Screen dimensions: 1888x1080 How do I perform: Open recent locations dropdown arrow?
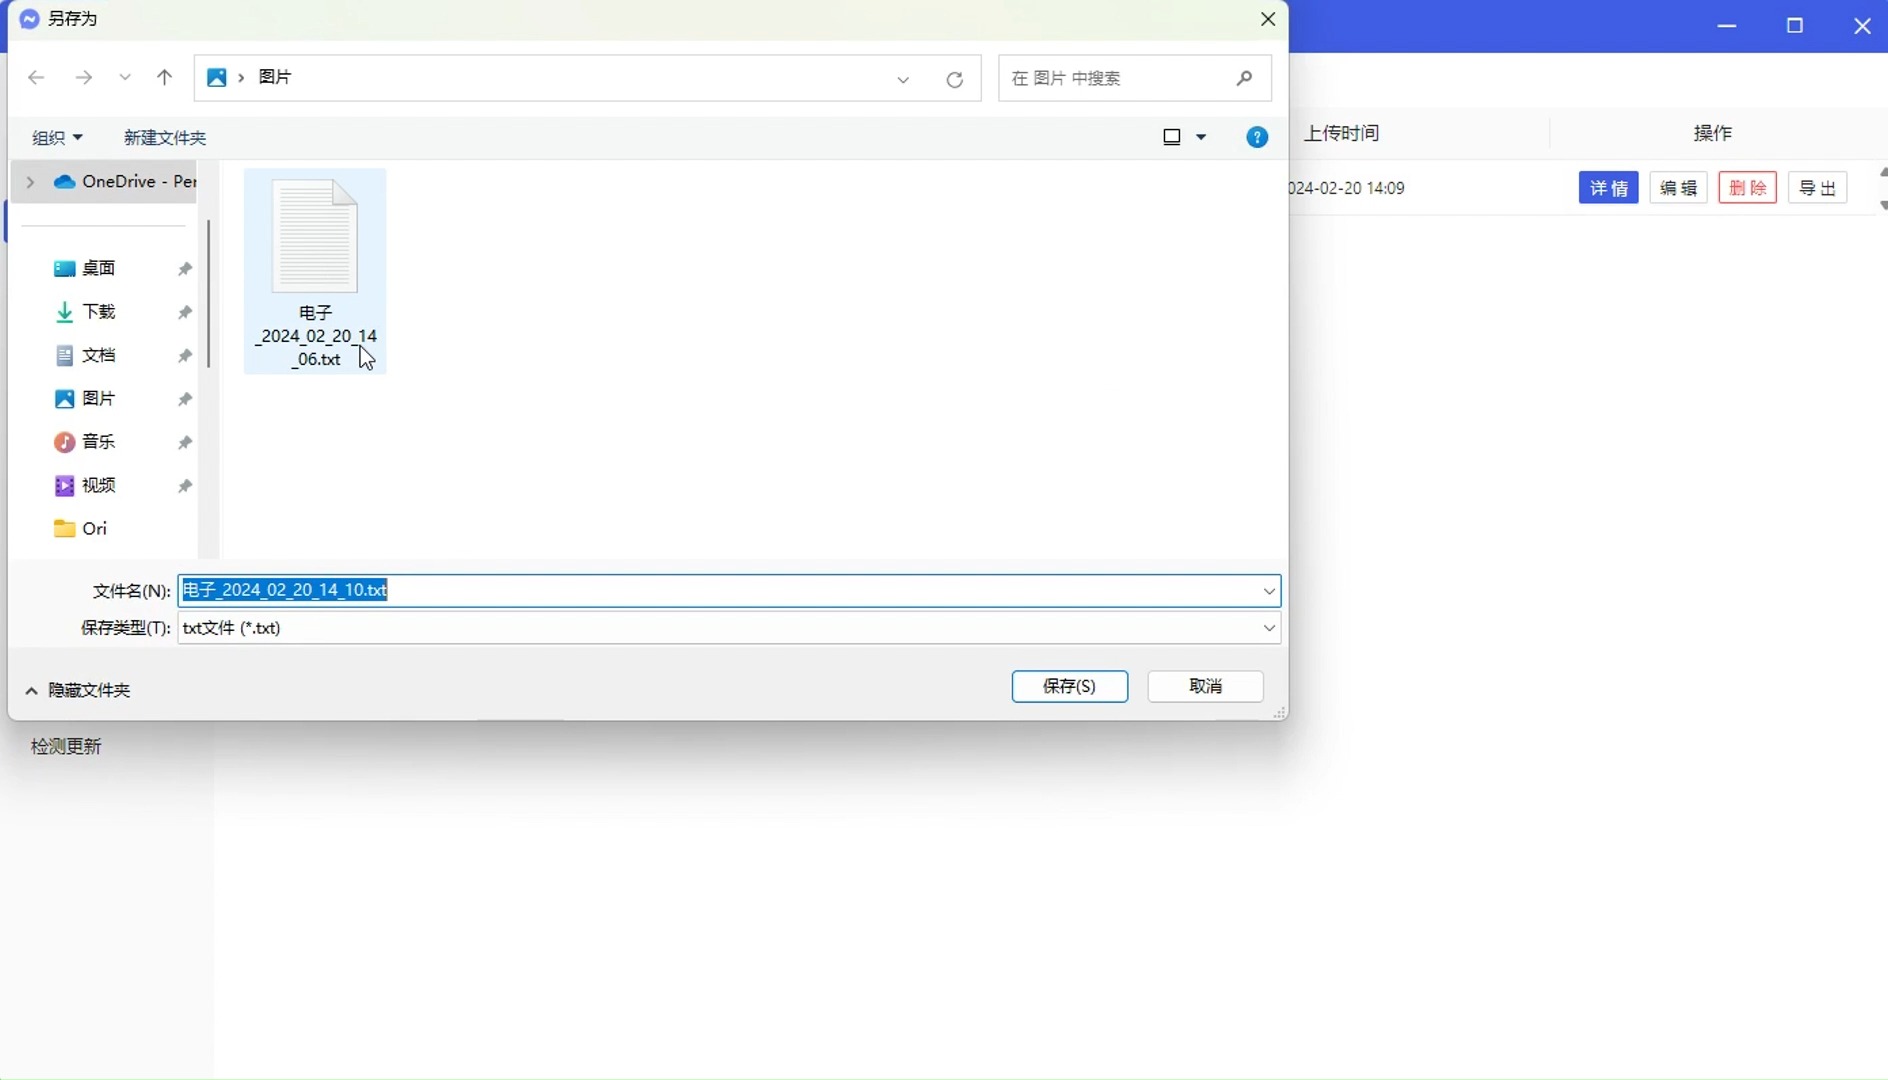click(x=125, y=77)
